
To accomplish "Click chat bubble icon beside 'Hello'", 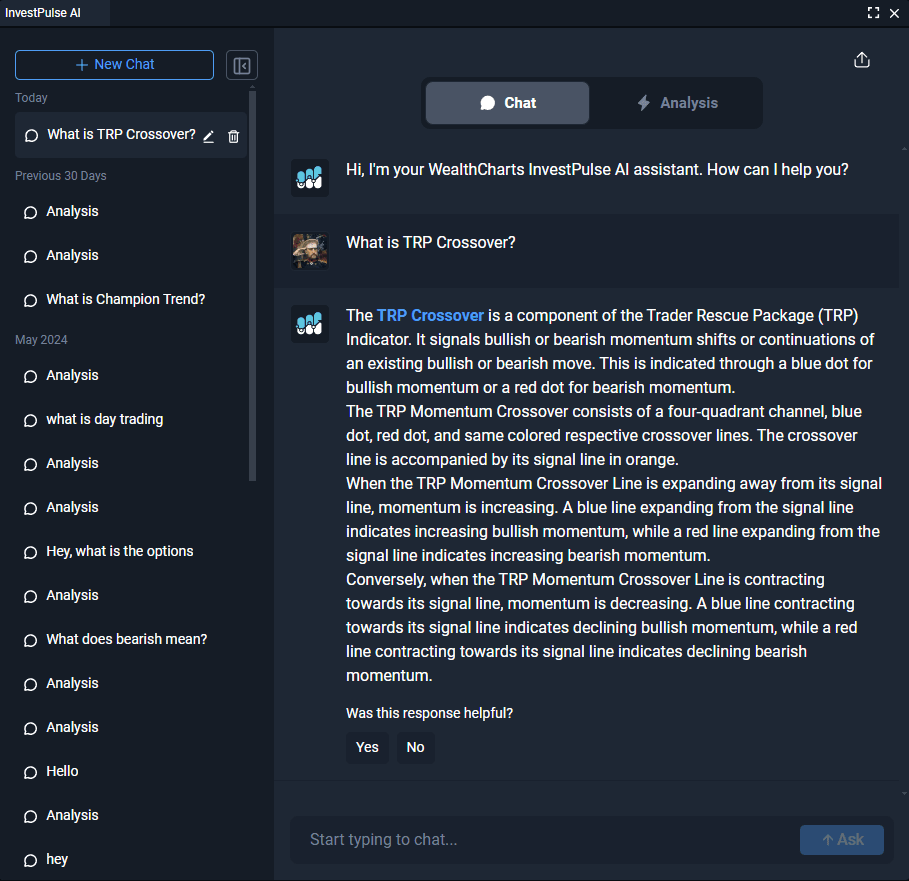I will 30,773.
